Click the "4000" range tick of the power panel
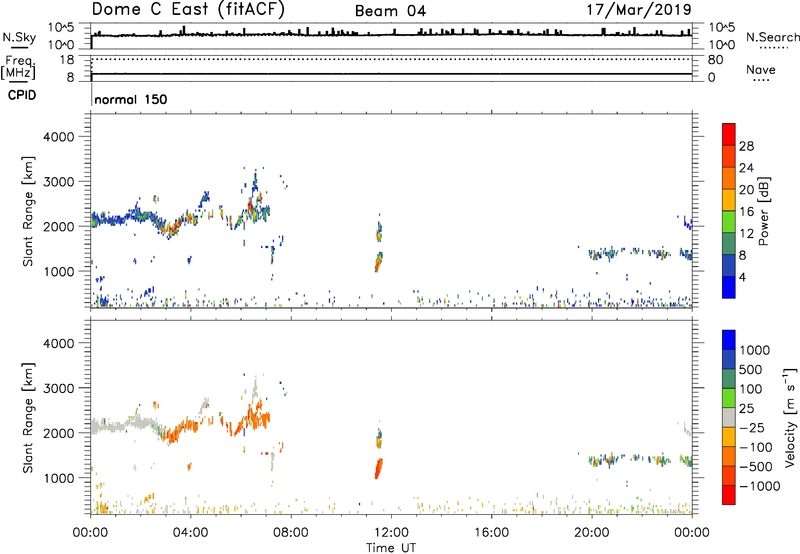This screenshot has width=800, height=554. tap(59, 137)
